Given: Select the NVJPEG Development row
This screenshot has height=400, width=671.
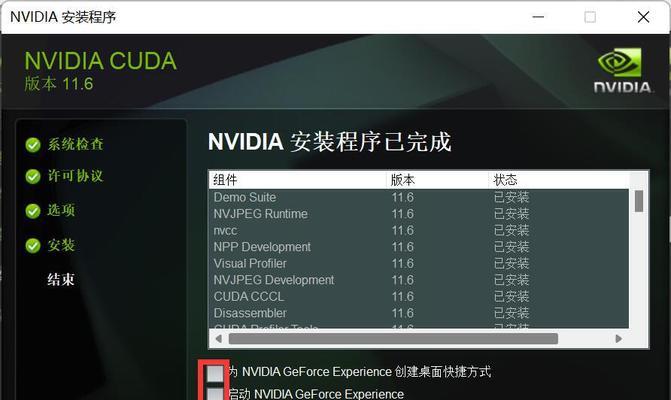Looking at the screenshot, I should click(419, 280).
